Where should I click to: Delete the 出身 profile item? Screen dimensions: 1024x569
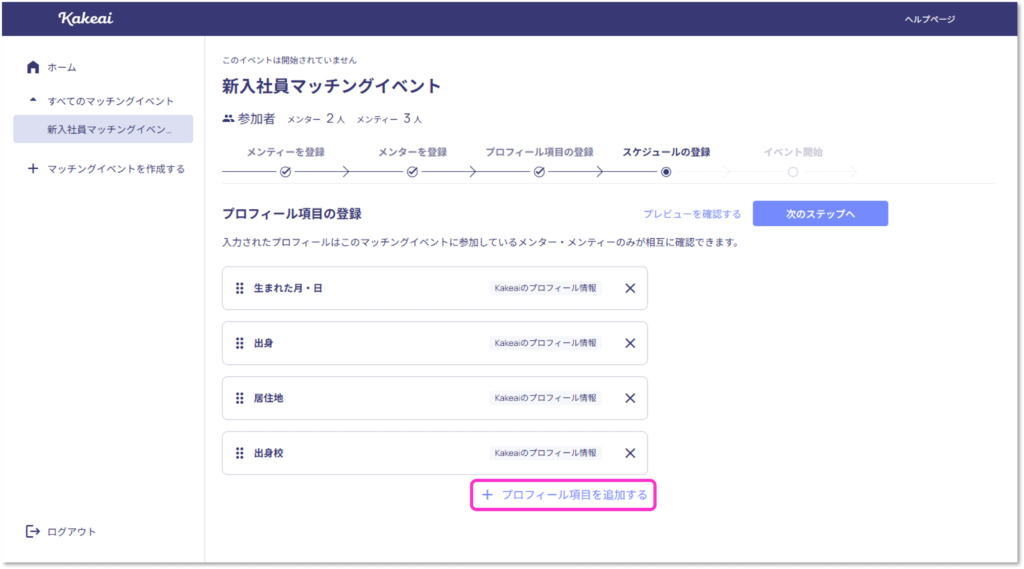click(630, 343)
